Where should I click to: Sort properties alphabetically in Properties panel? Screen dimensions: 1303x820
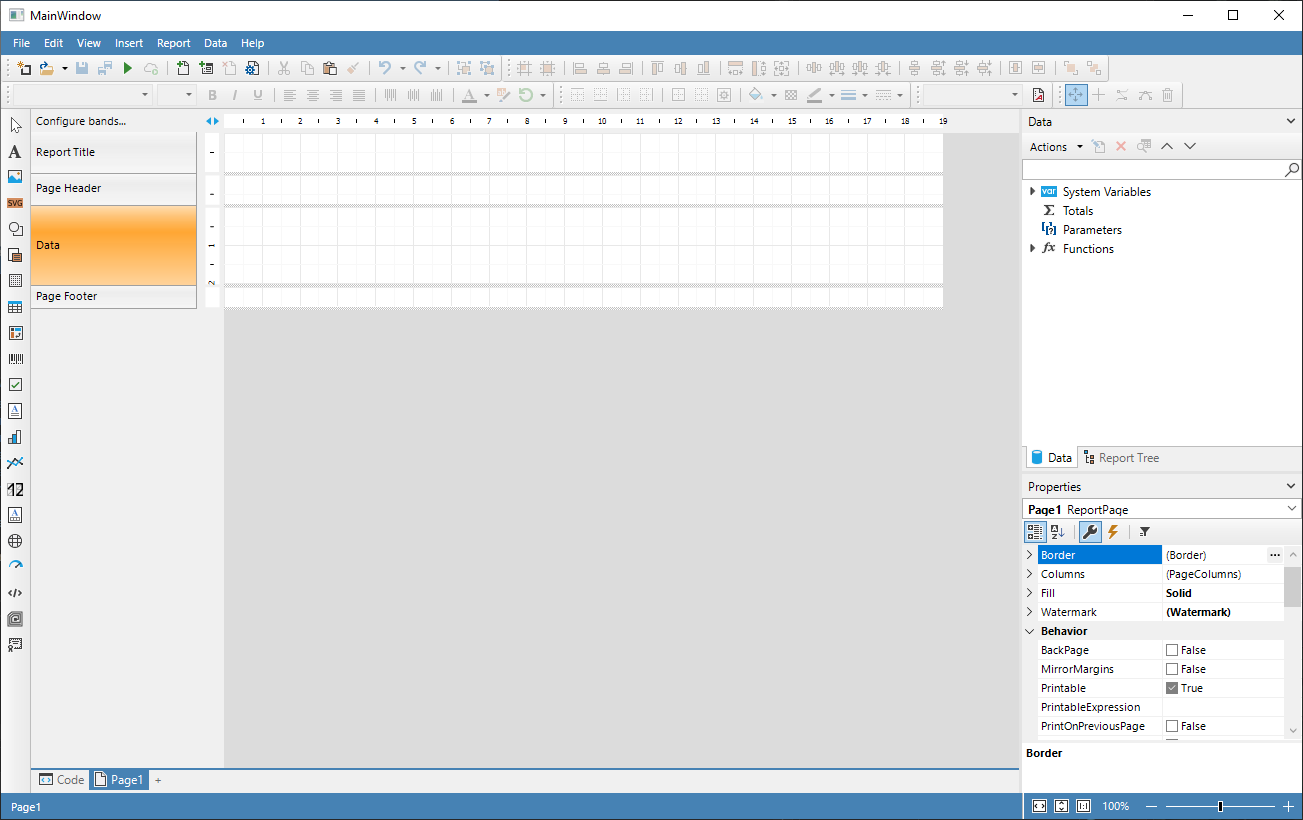tap(1057, 532)
